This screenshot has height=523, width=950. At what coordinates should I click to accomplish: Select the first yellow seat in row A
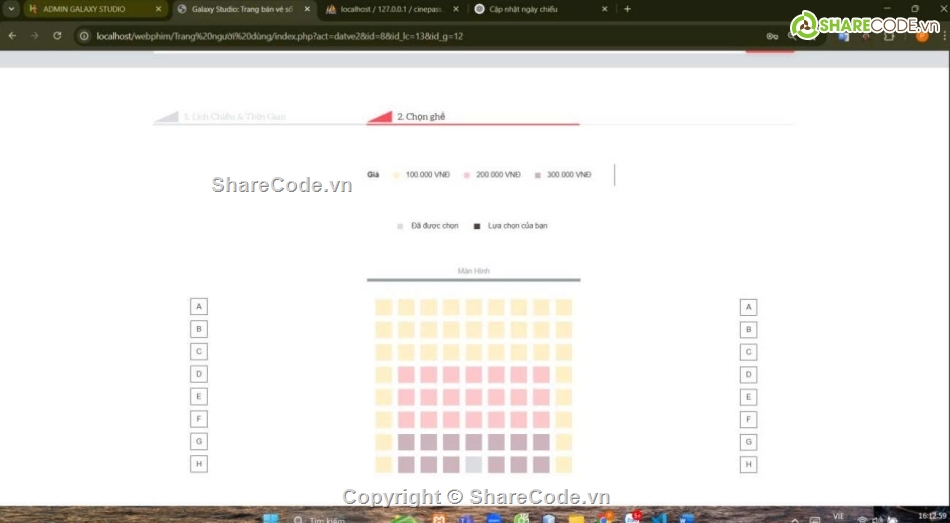[384, 307]
